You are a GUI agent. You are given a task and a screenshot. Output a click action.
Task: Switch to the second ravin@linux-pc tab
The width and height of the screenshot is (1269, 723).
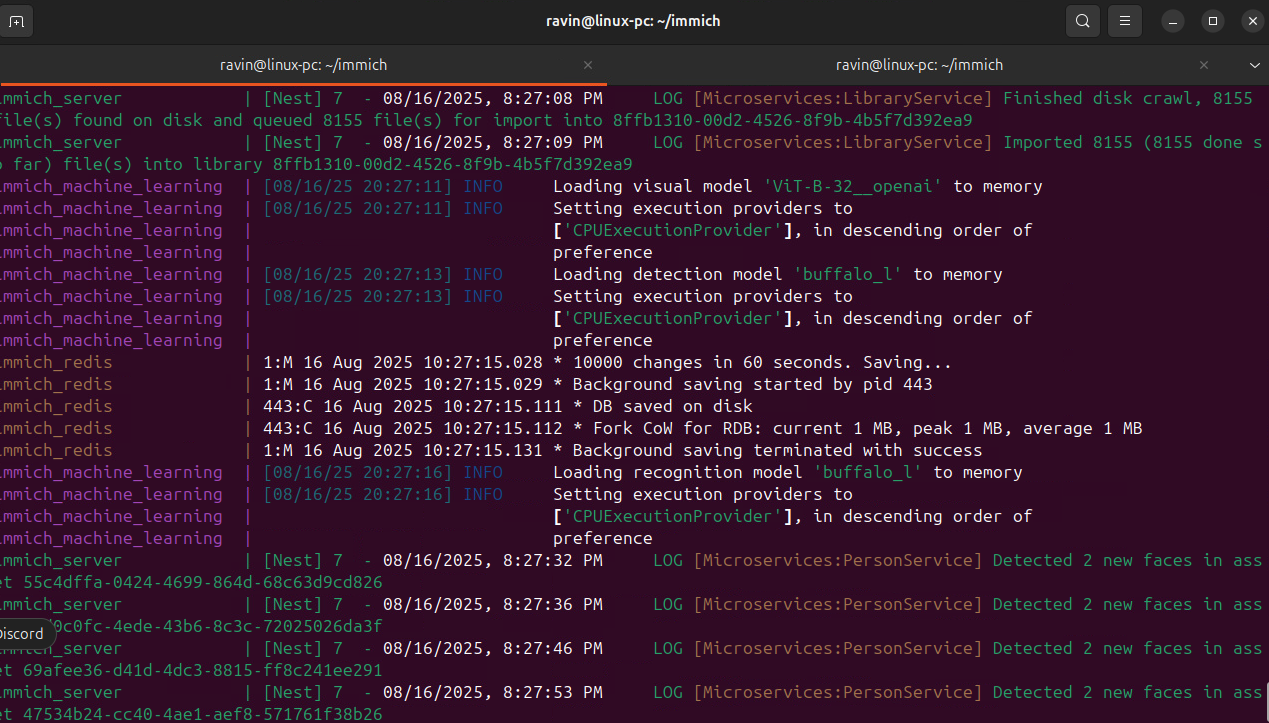[919, 65]
